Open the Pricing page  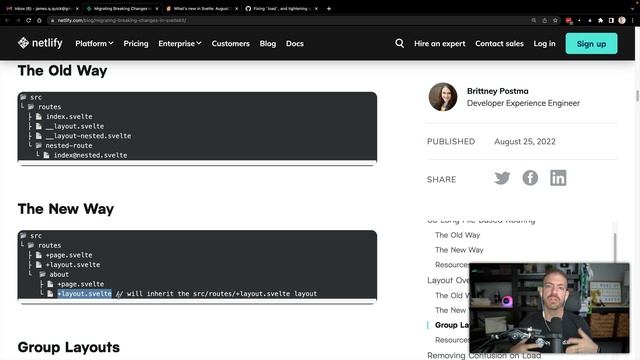tap(136, 43)
